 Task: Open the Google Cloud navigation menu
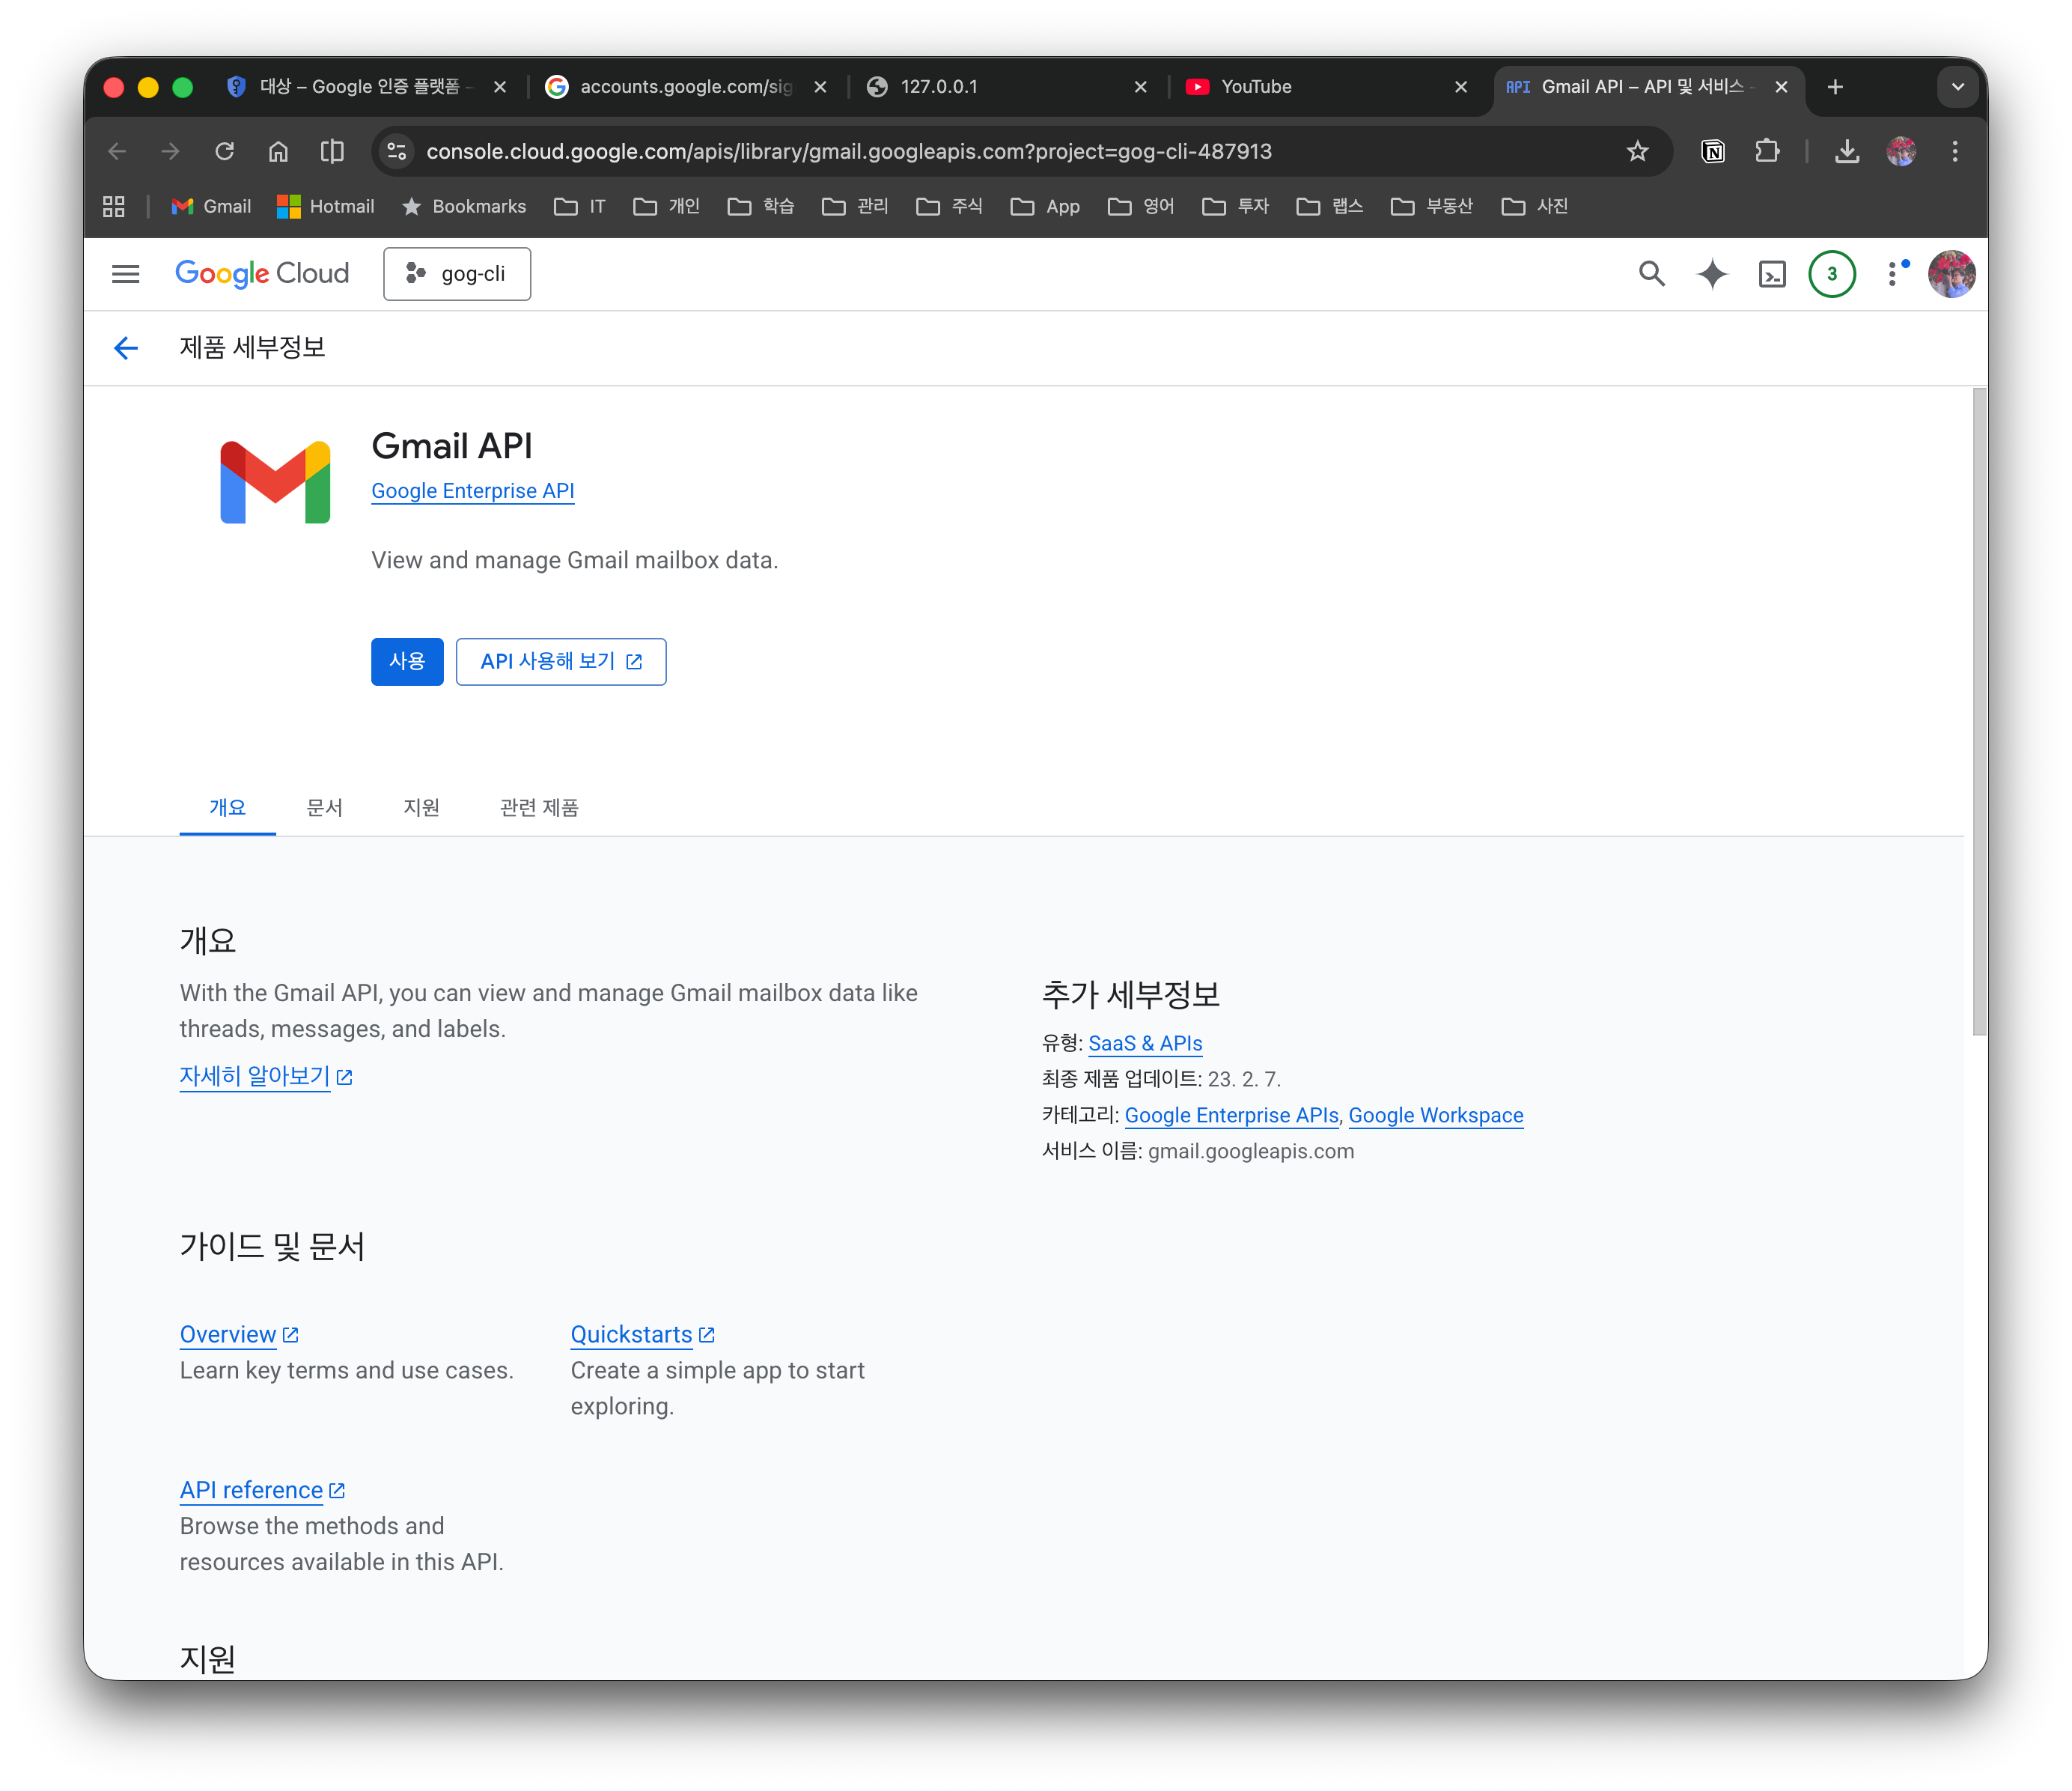tap(125, 274)
